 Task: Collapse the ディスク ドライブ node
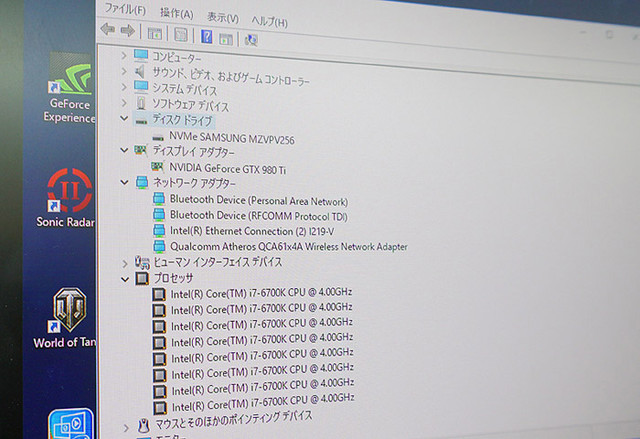tap(124, 118)
